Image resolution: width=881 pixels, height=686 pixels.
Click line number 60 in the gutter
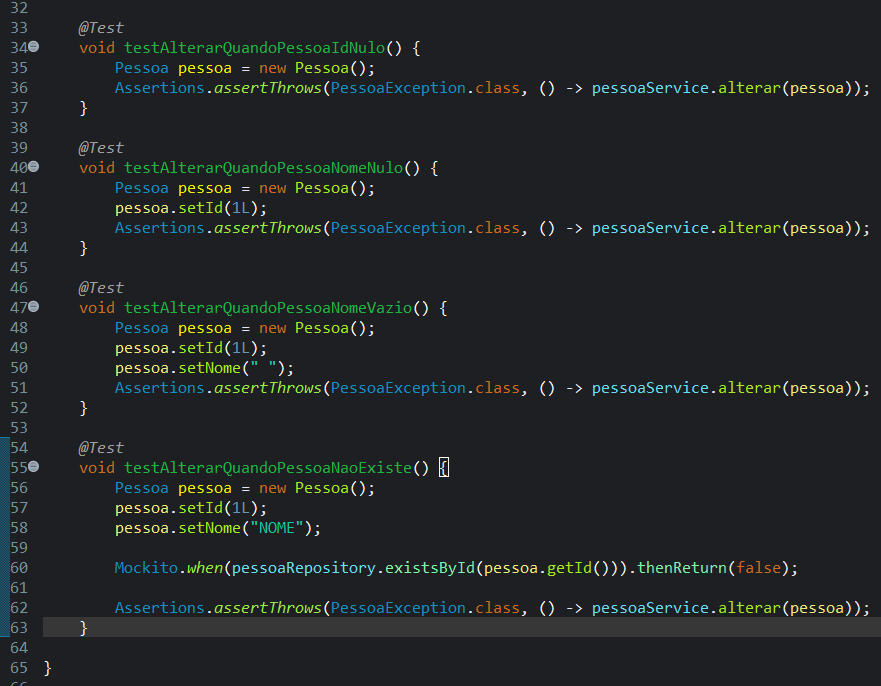tap(19, 567)
